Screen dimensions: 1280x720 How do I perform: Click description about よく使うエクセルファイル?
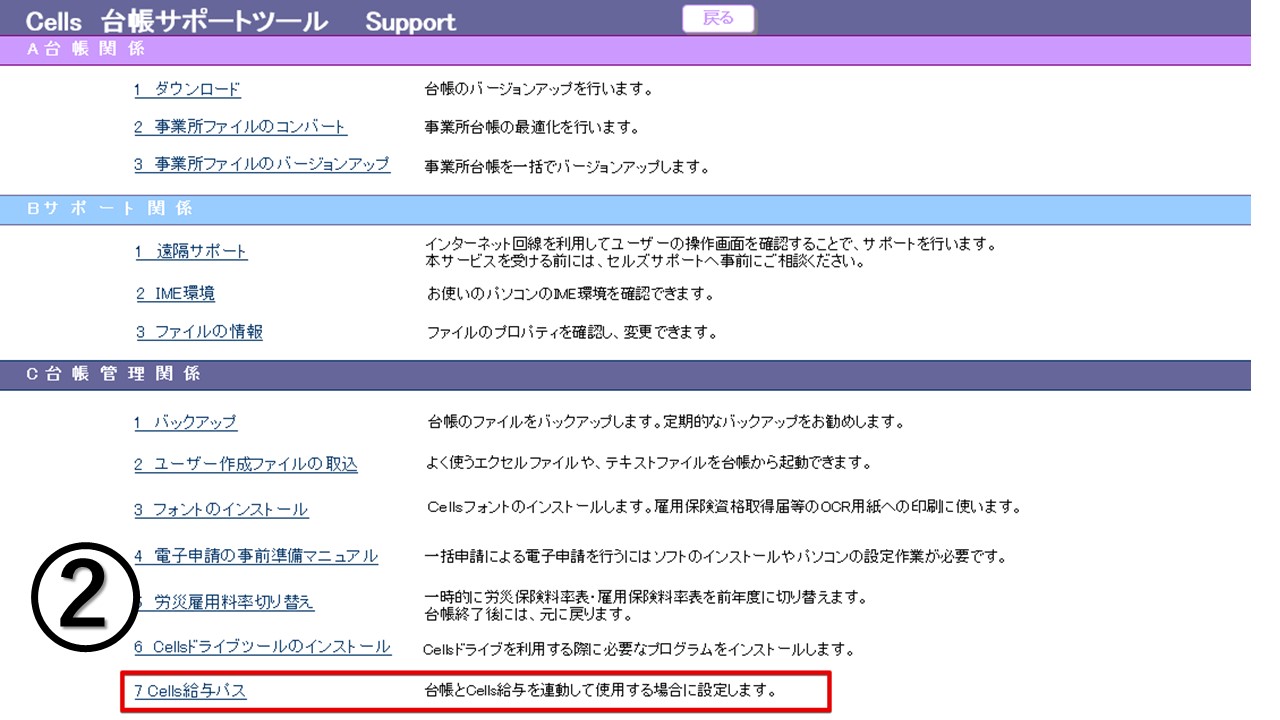(649, 463)
